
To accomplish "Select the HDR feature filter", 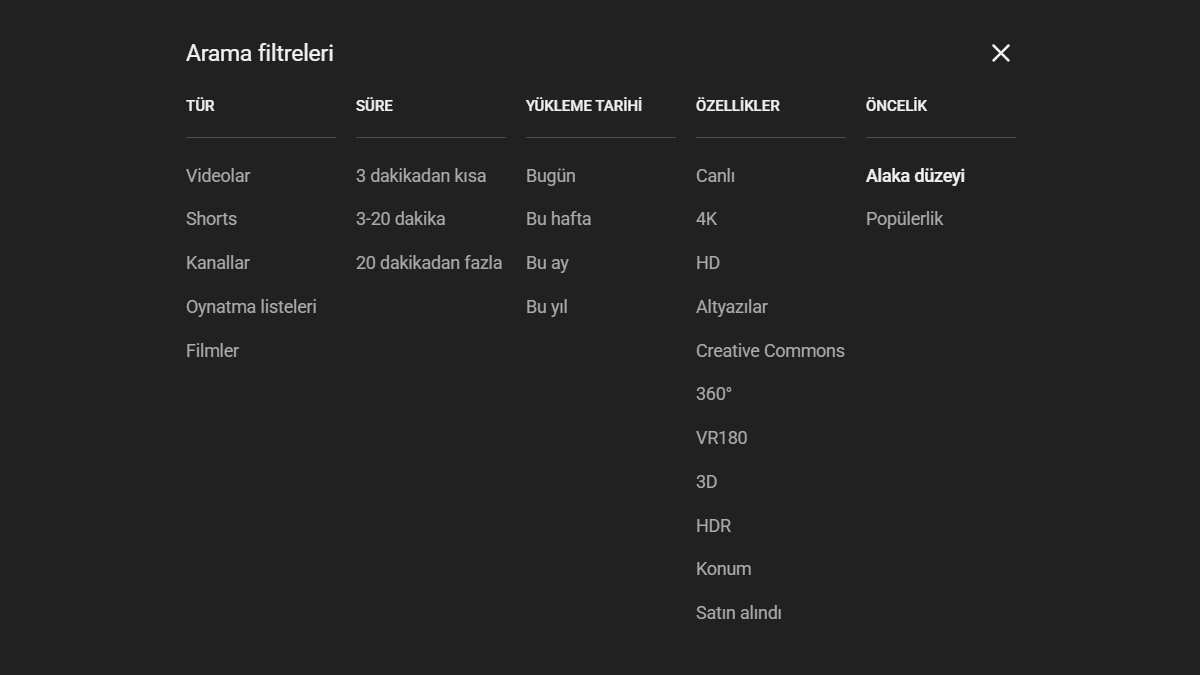I will tap(713, 526).
